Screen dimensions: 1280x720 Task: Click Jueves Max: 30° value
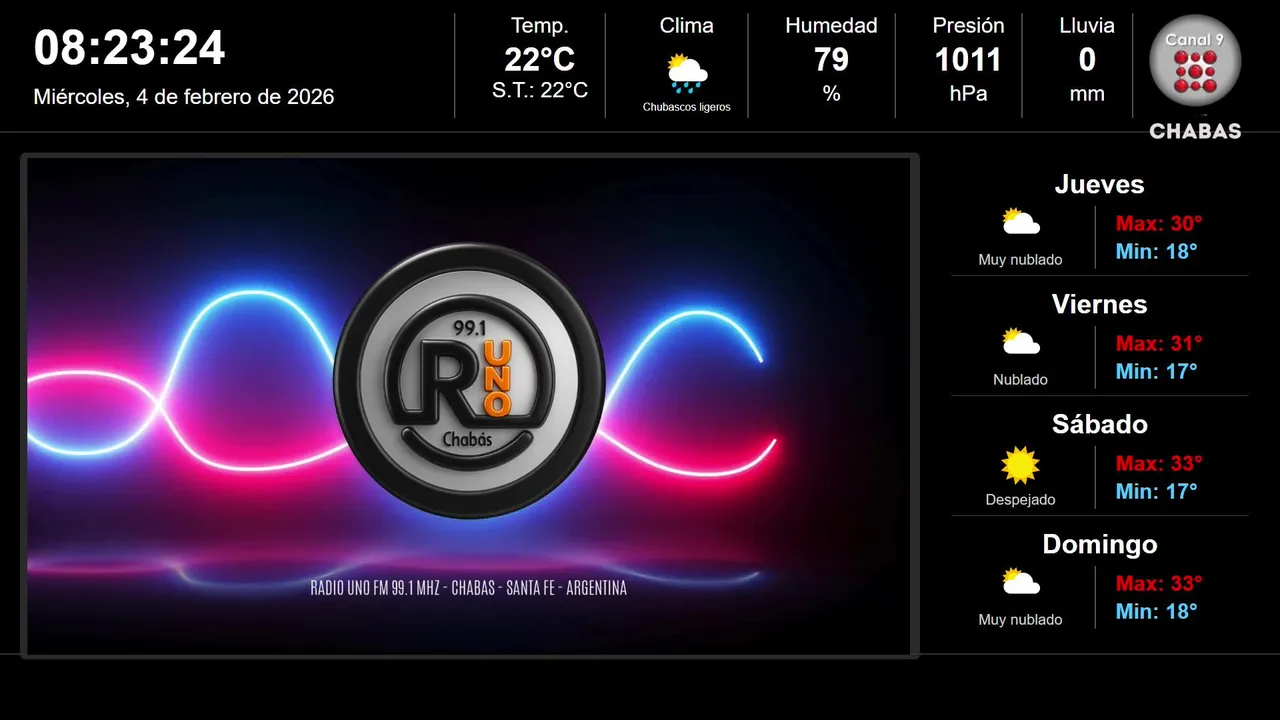tap(1159, 224)
